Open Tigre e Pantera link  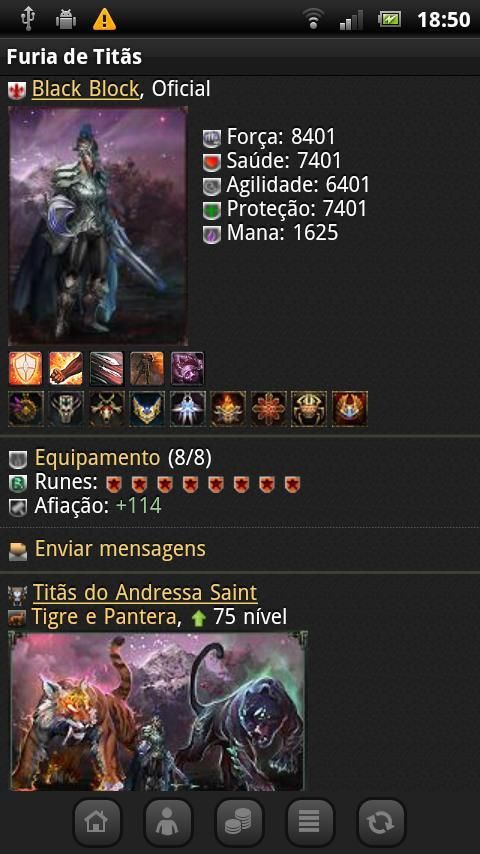106,617
